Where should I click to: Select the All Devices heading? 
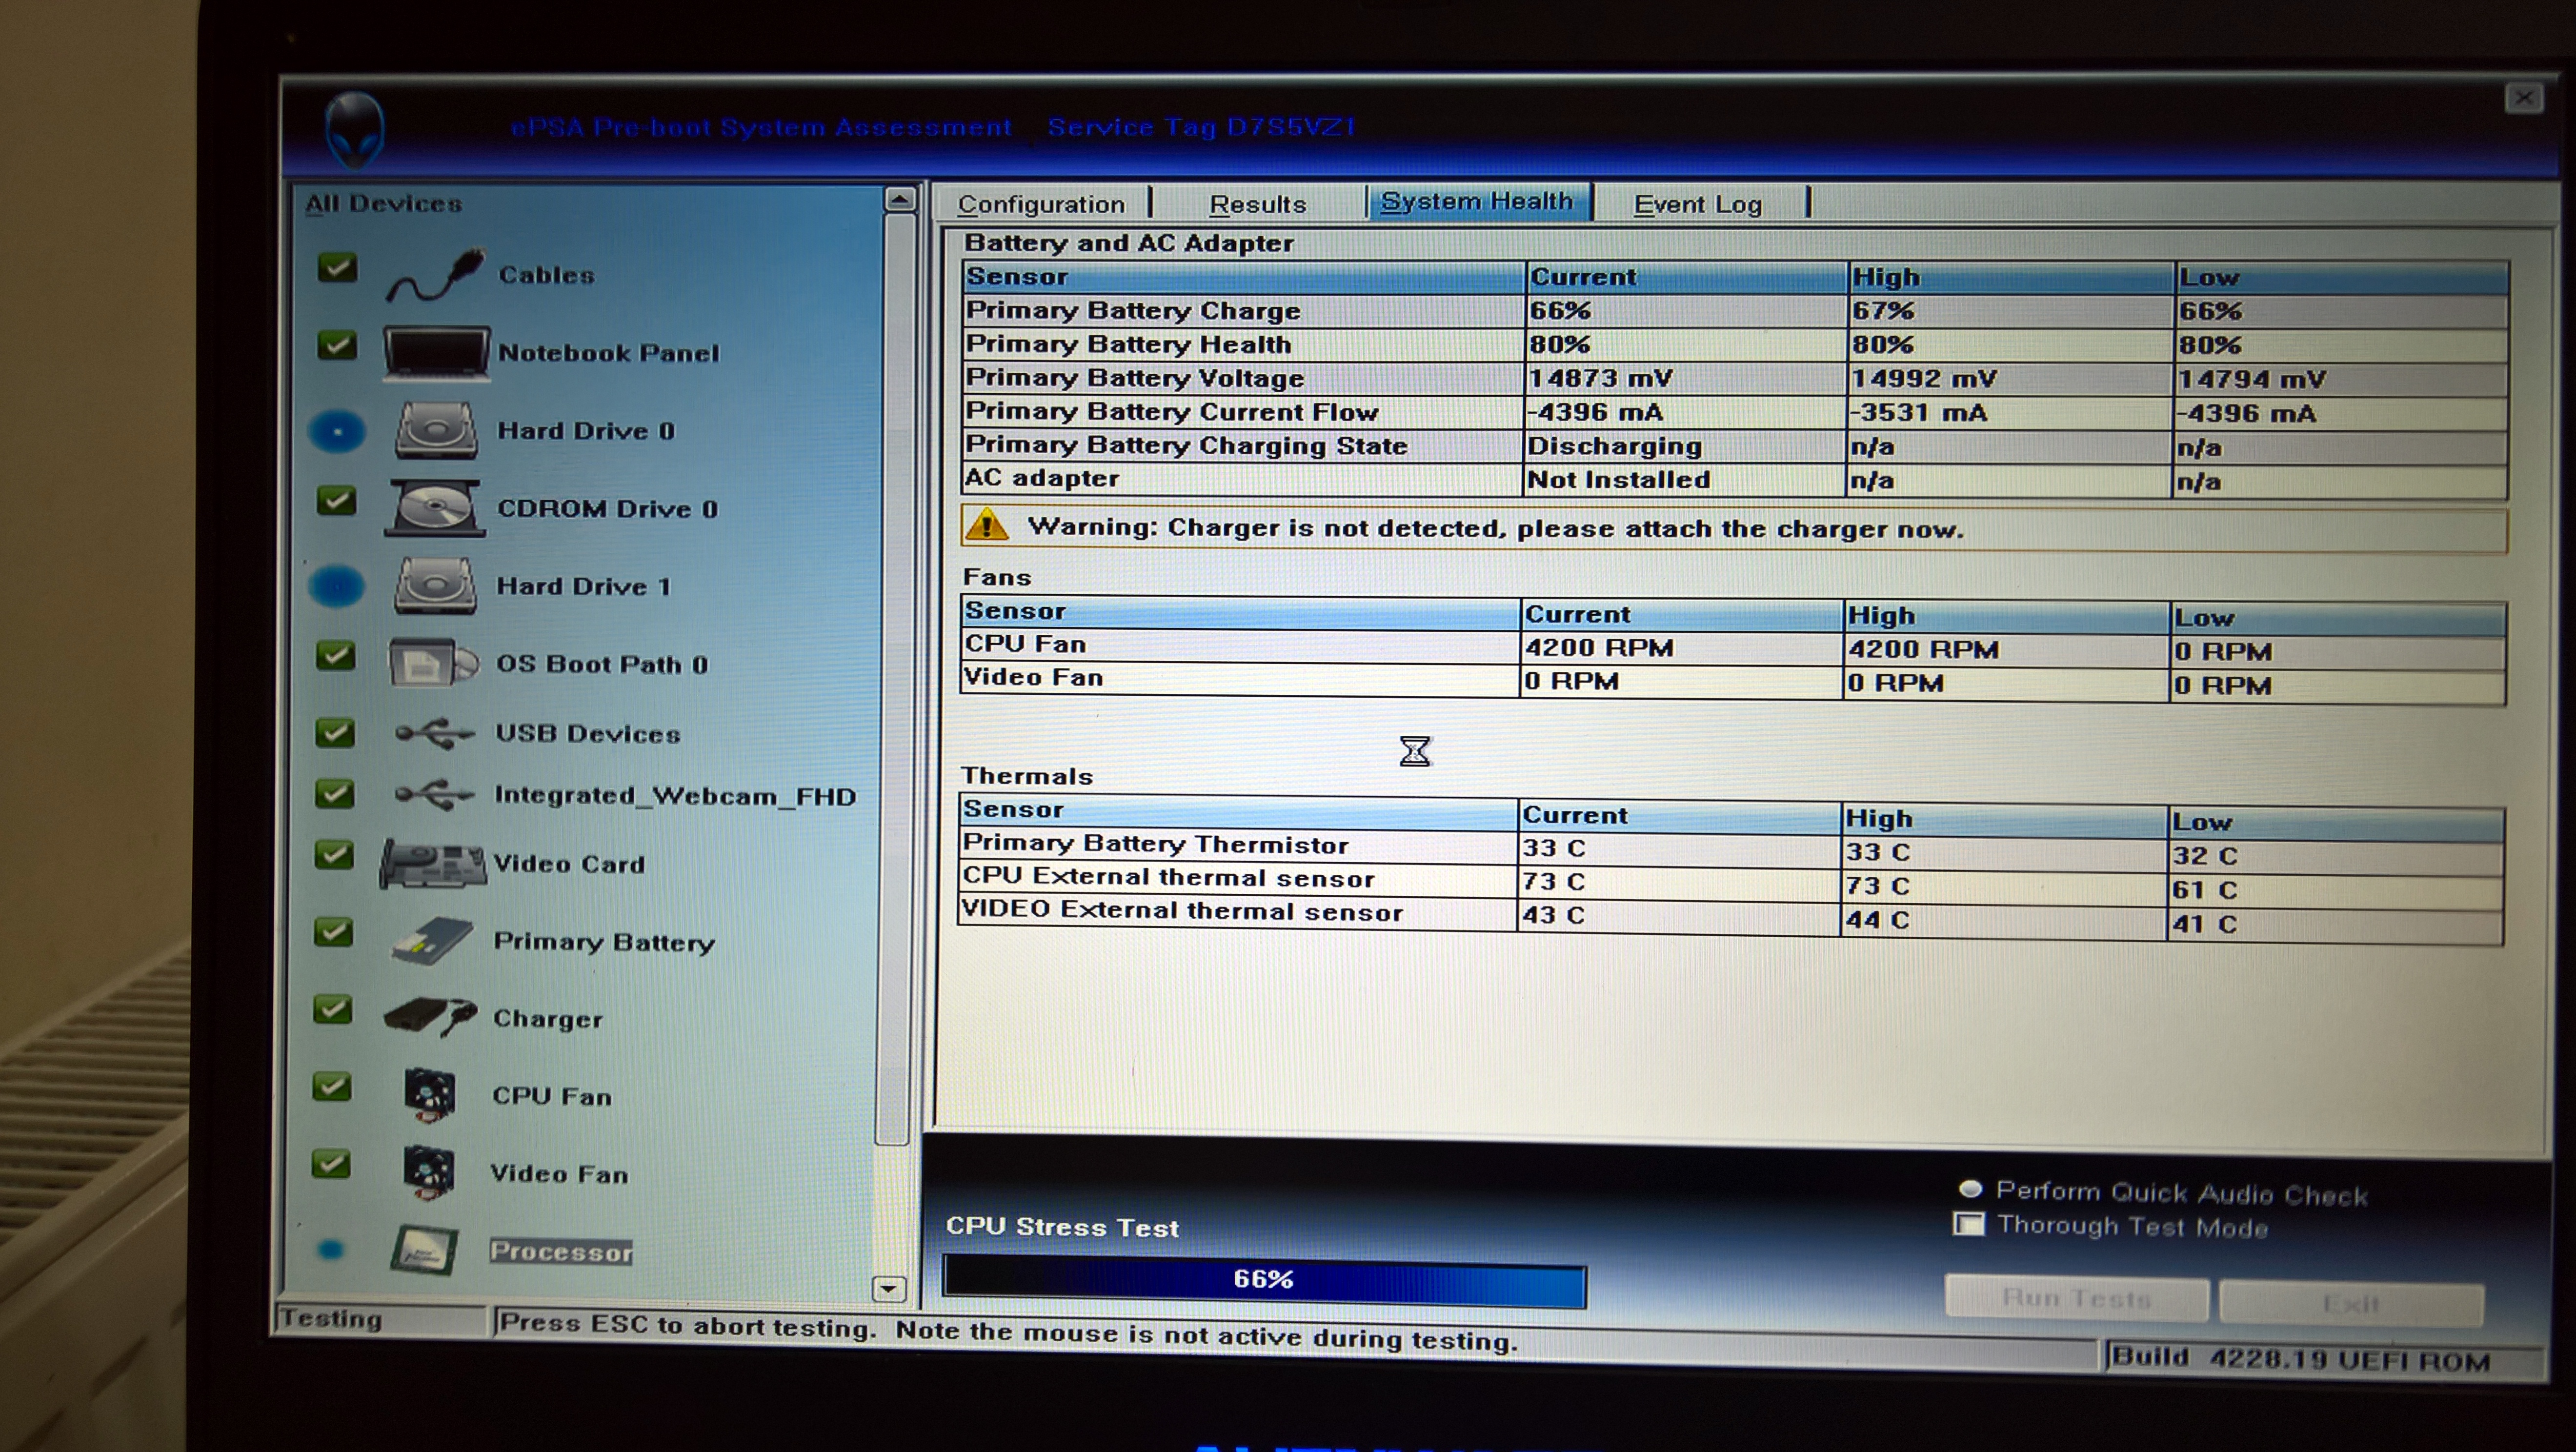[x=383, y=204]
